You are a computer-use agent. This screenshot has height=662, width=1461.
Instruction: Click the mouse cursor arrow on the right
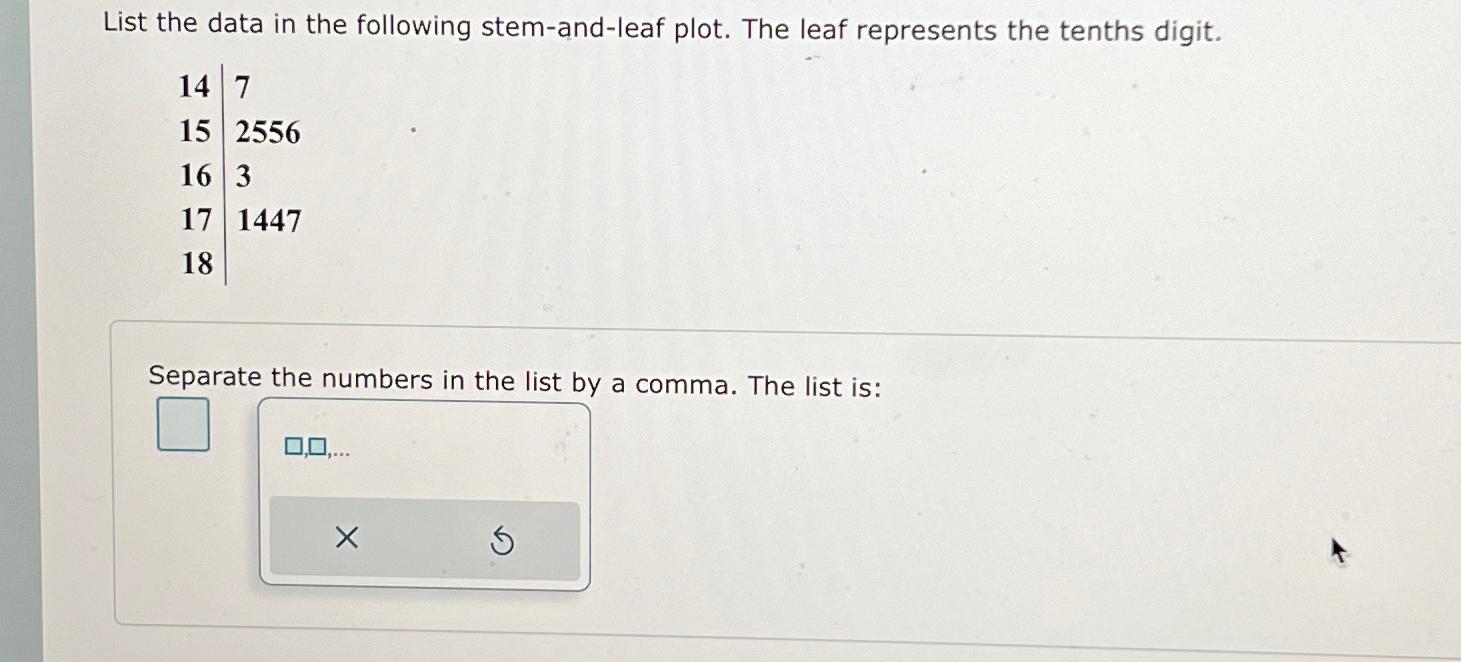click(1340, 550)
